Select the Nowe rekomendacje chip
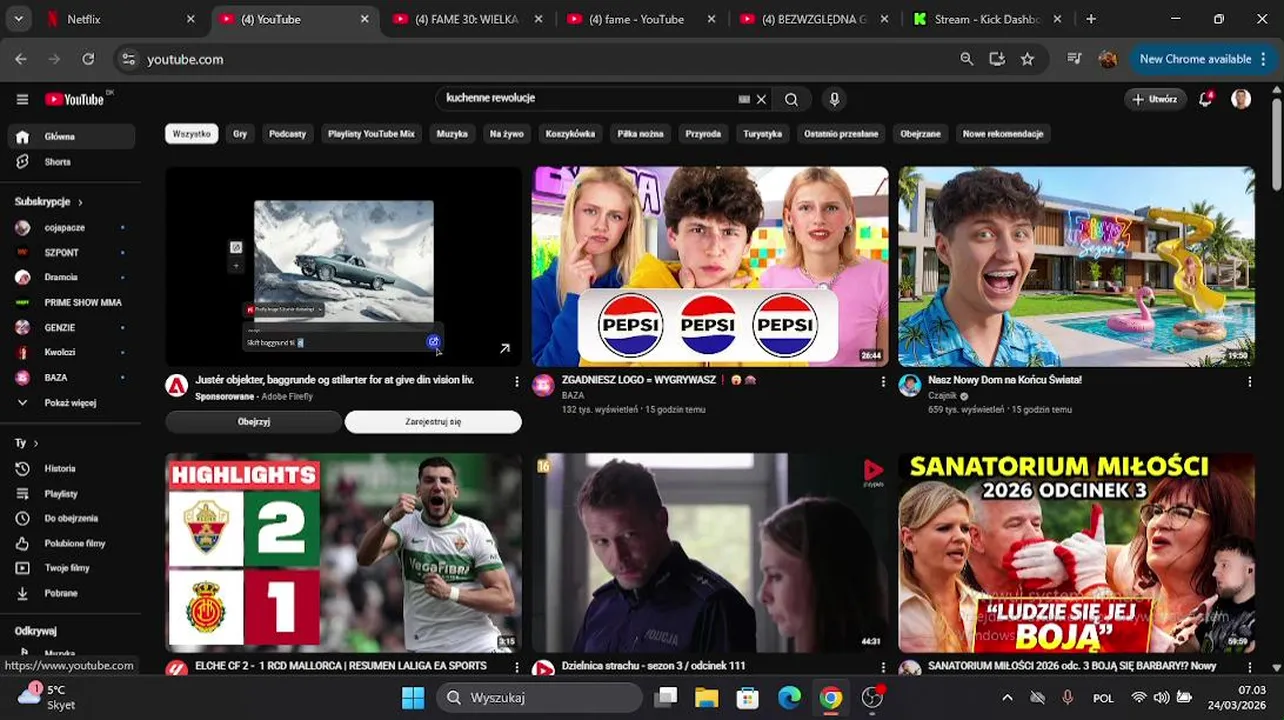Screen dimensions: 1284x720 [x=1003, y=133]
